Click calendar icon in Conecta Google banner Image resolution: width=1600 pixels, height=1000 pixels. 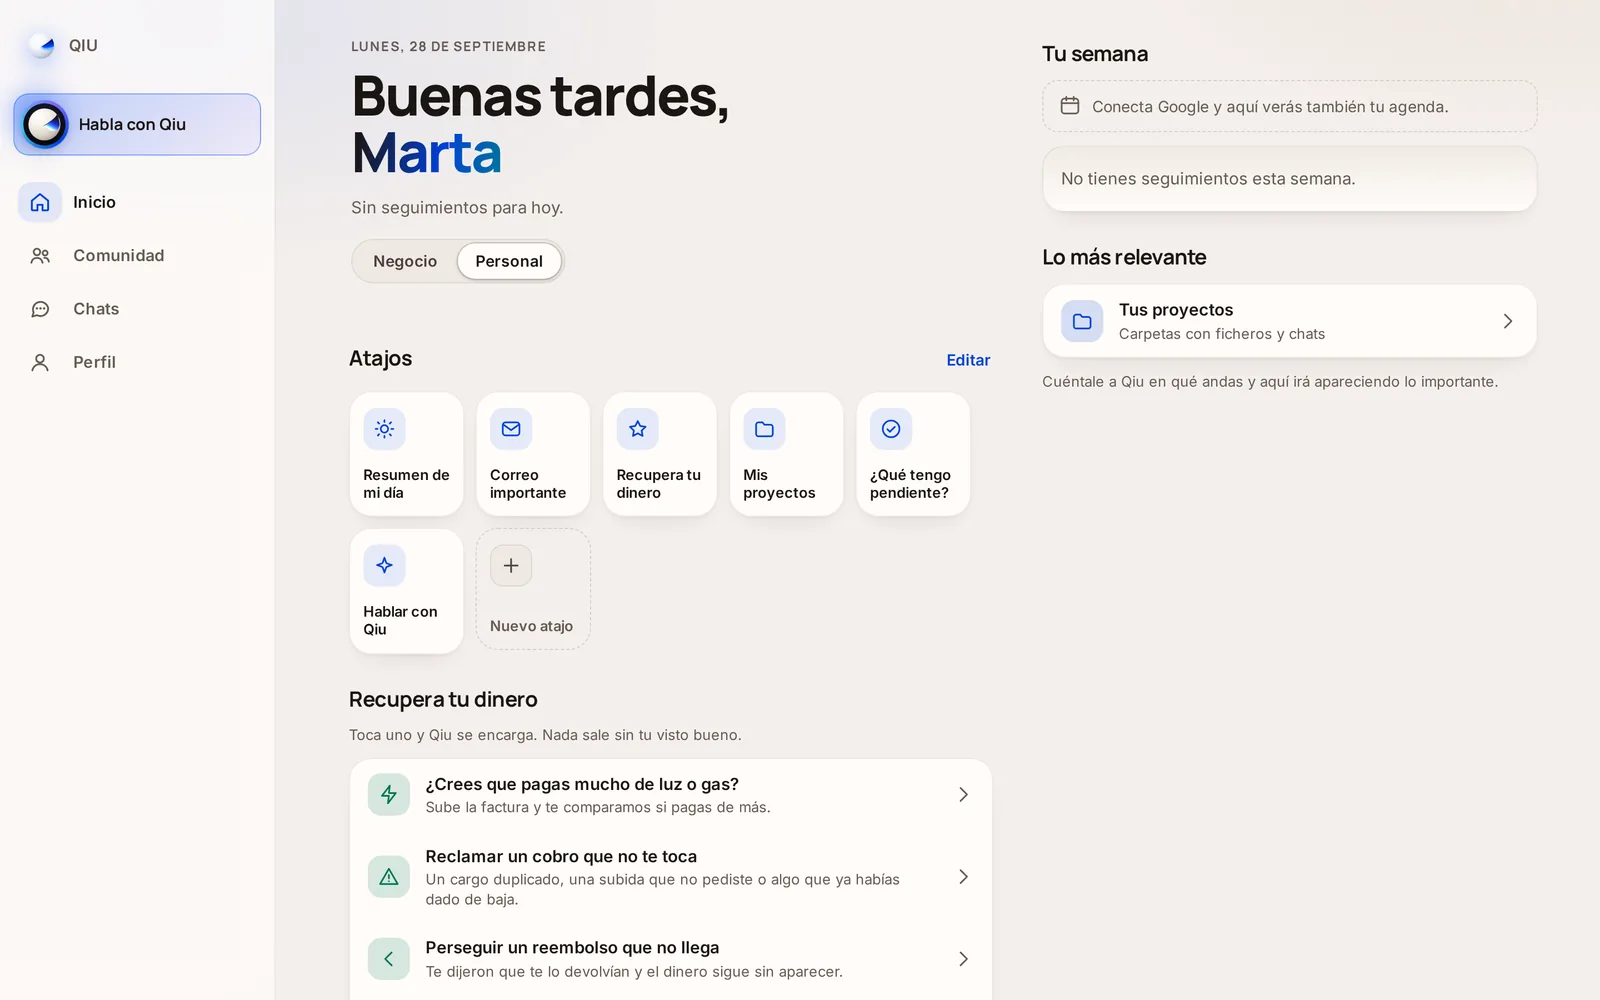pyautogui.click(x=1070, y=105)
